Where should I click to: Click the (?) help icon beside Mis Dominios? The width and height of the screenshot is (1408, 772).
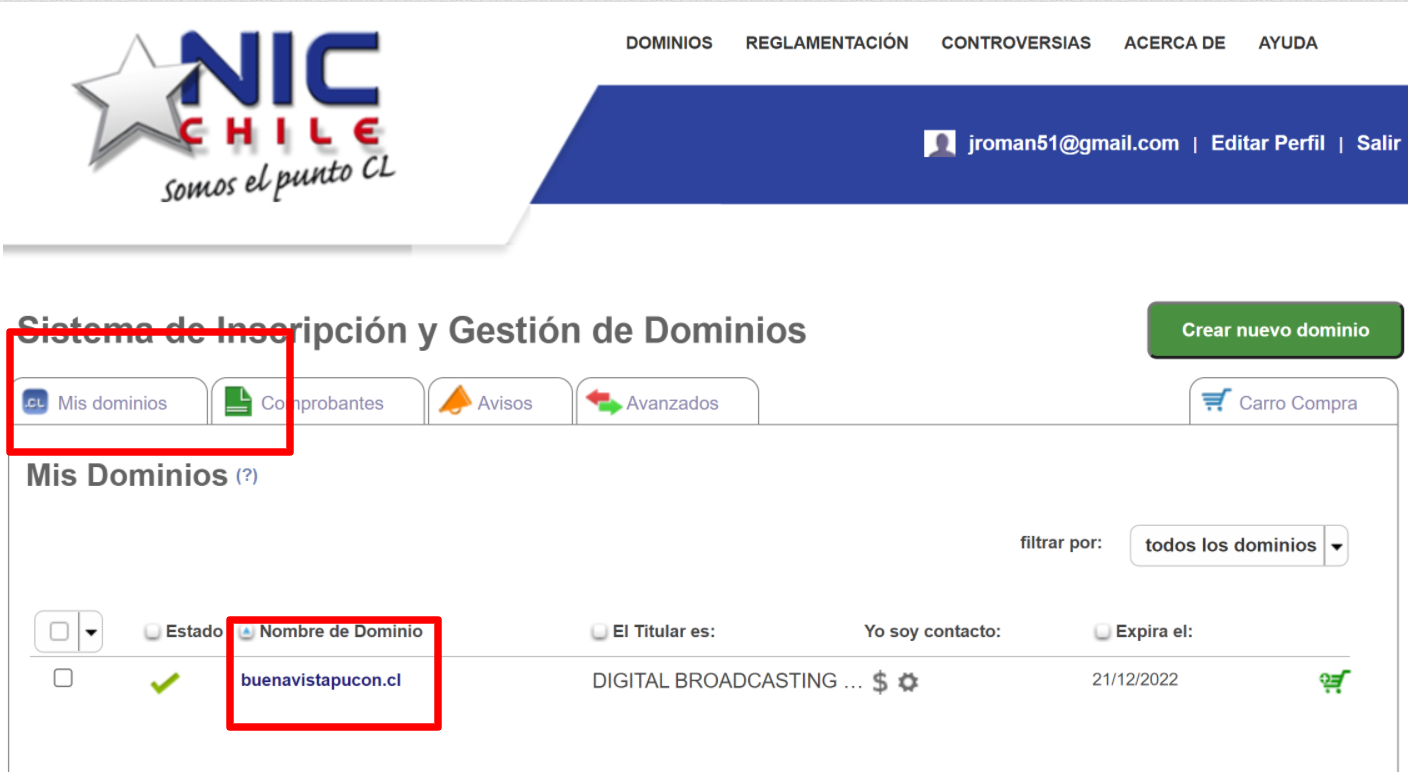[246, 476]
